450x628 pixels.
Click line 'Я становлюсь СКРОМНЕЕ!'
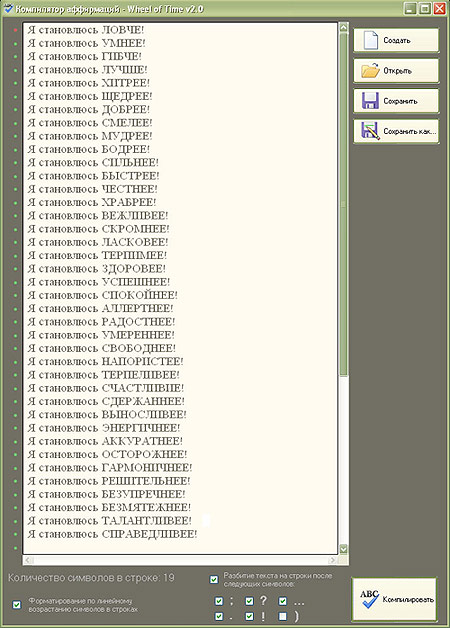pos(98,229)
